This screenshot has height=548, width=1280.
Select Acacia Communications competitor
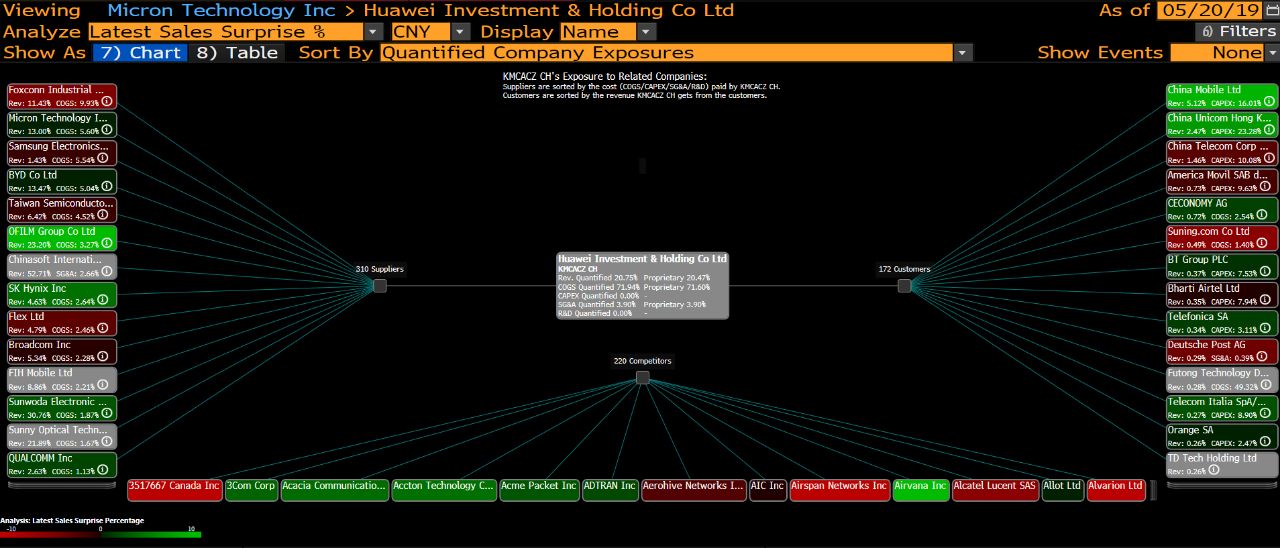pos(334,490)
